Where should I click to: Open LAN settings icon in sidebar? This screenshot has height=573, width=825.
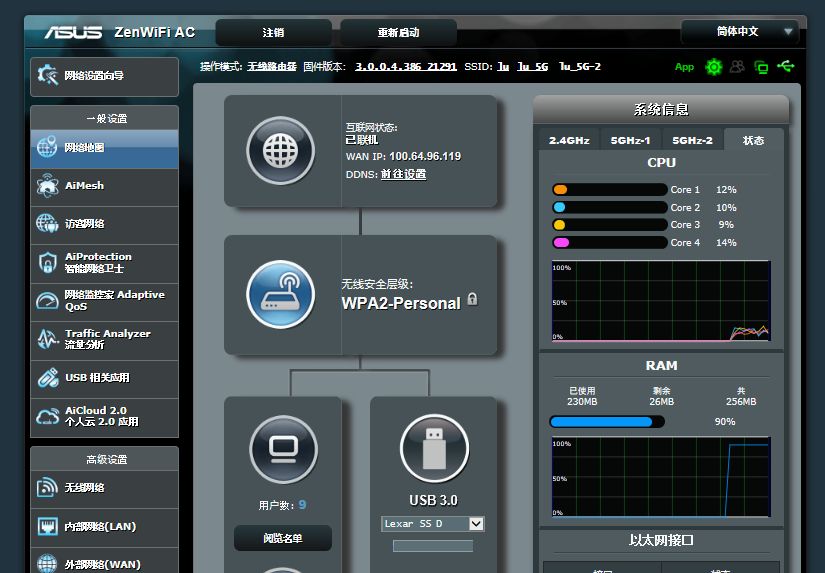coord(47,526)
